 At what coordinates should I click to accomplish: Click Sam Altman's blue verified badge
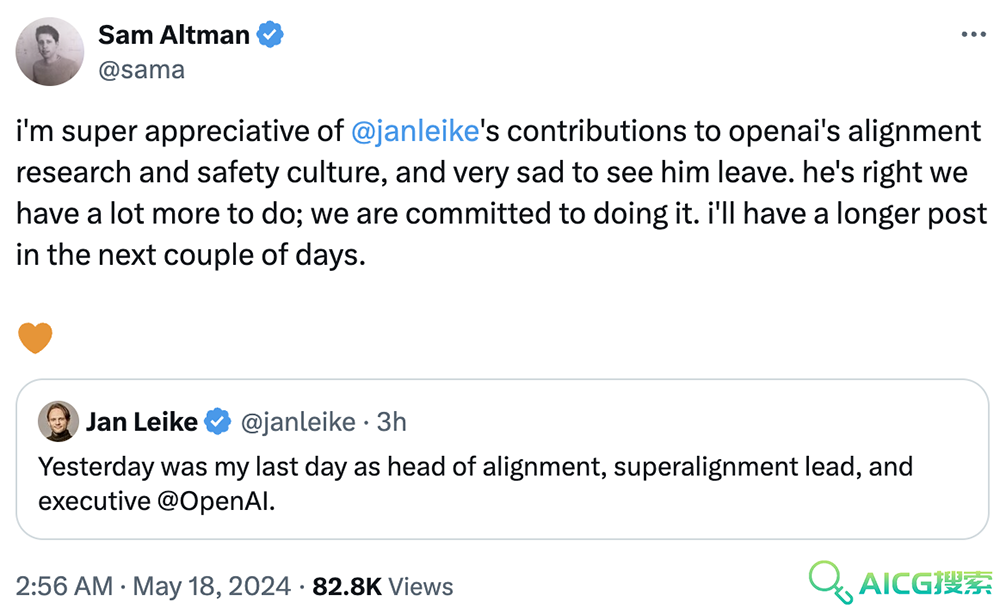[270, 34]
